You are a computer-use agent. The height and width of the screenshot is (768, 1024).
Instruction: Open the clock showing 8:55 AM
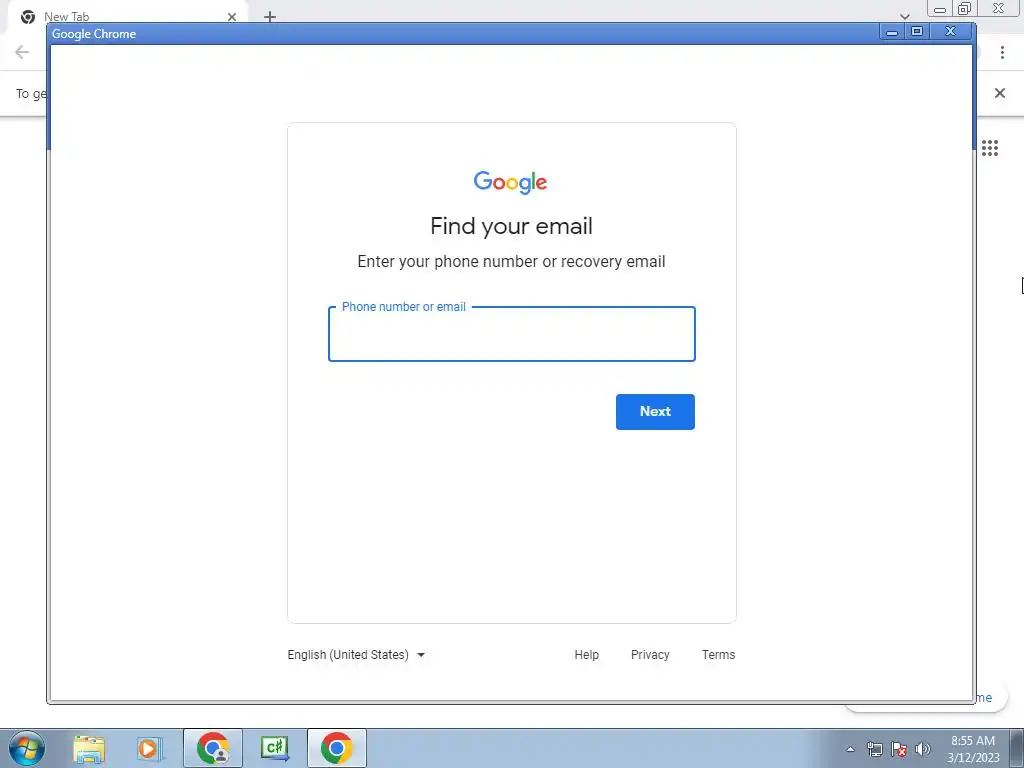tap(973, 749)
